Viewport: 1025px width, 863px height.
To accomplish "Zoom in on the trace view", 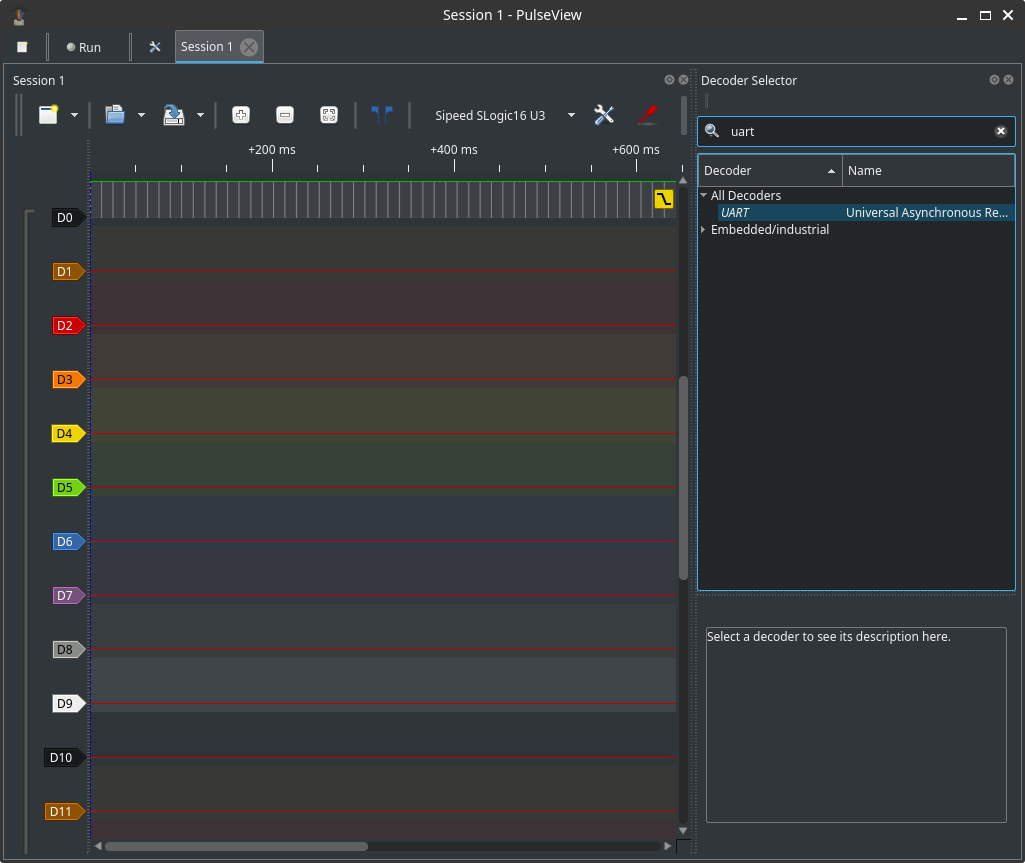I will pos(241,115).
